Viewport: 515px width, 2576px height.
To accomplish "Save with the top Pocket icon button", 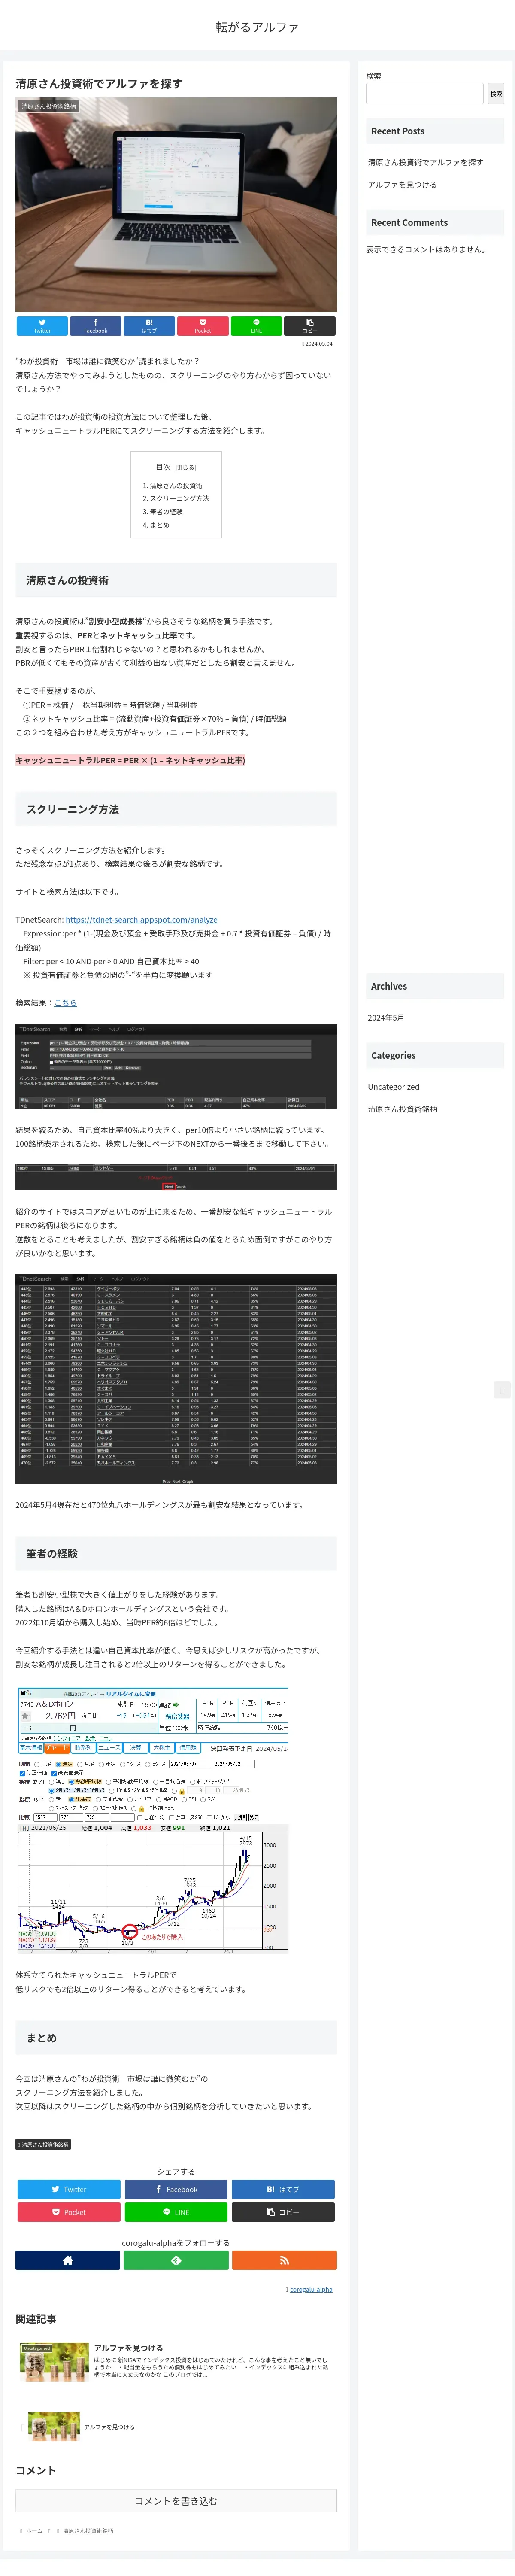I will point(203,326).
